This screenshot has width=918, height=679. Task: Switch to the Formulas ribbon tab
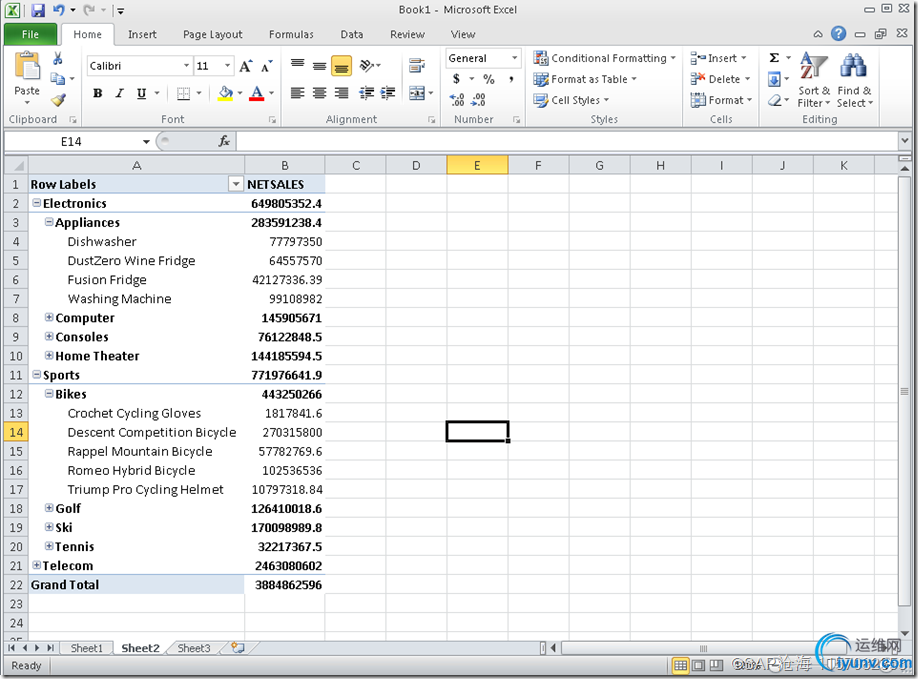click(x=291, y=35)
